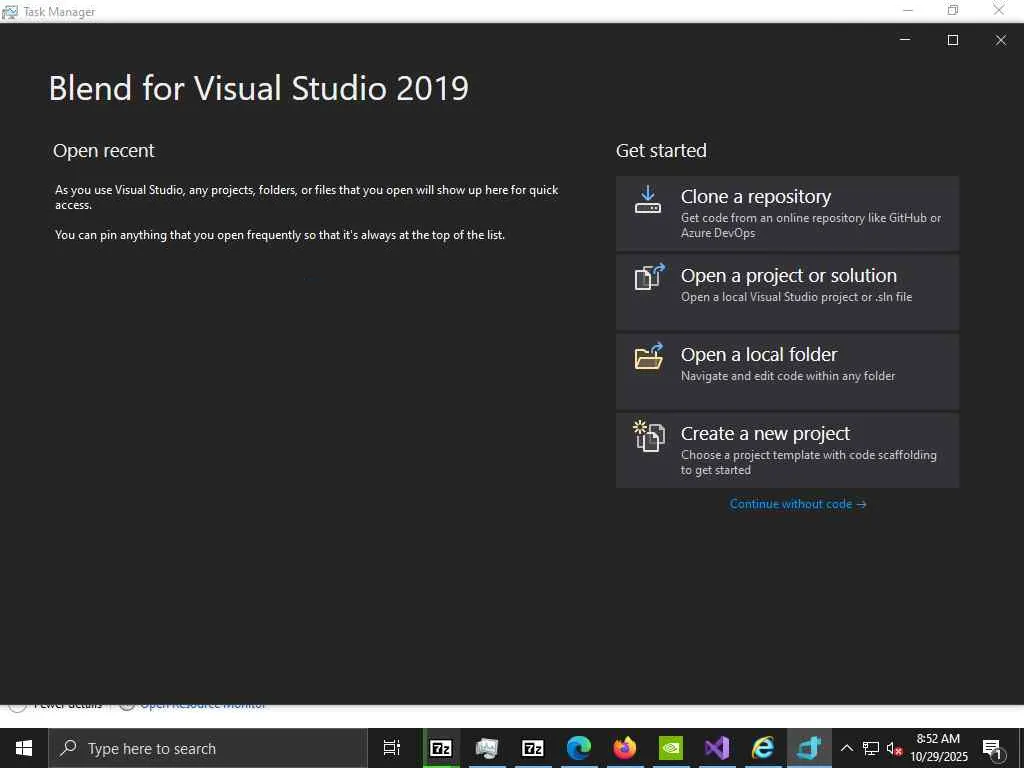Screen dimensions: 1024x768
Task: Open the Windows Start menu
Action: coord(23,748)
